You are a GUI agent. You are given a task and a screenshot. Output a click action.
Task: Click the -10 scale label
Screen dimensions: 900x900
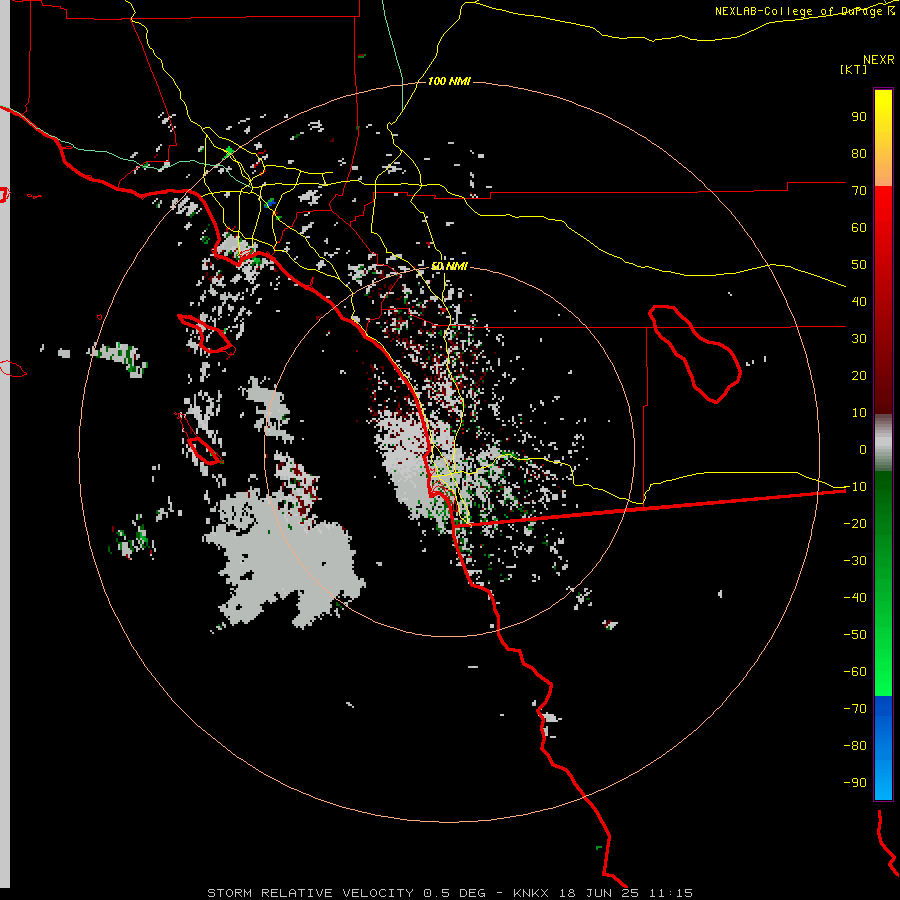pos(855,487)
